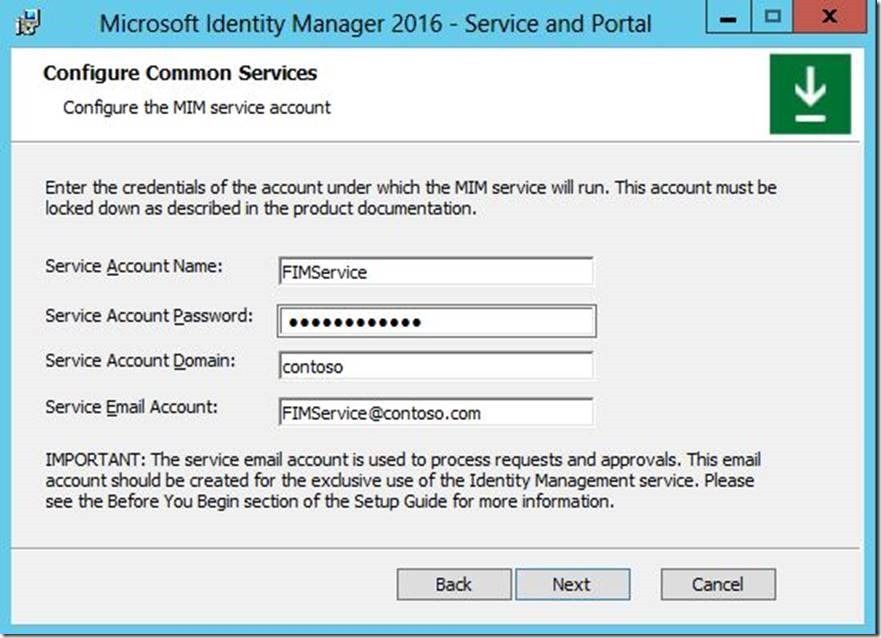Click the 'Service Email Account:' label

(131, 407)
